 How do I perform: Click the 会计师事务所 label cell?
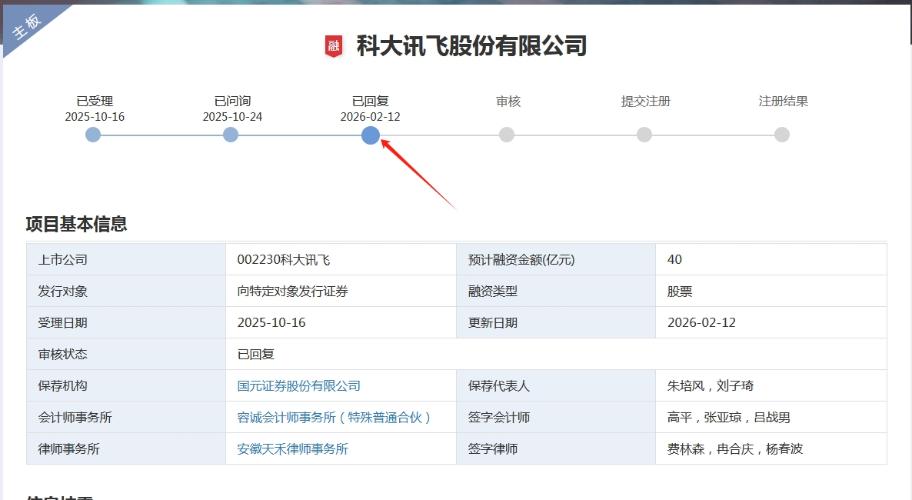(x=126, y=417)
